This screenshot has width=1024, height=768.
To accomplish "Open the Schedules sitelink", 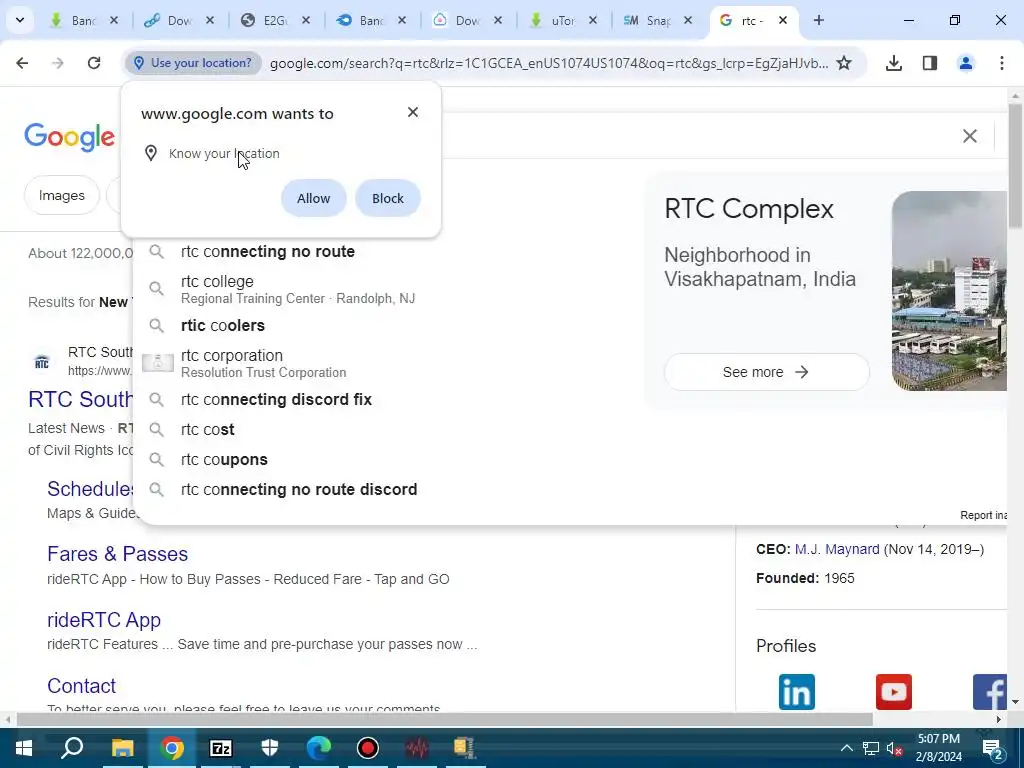I will pos(90,488).
